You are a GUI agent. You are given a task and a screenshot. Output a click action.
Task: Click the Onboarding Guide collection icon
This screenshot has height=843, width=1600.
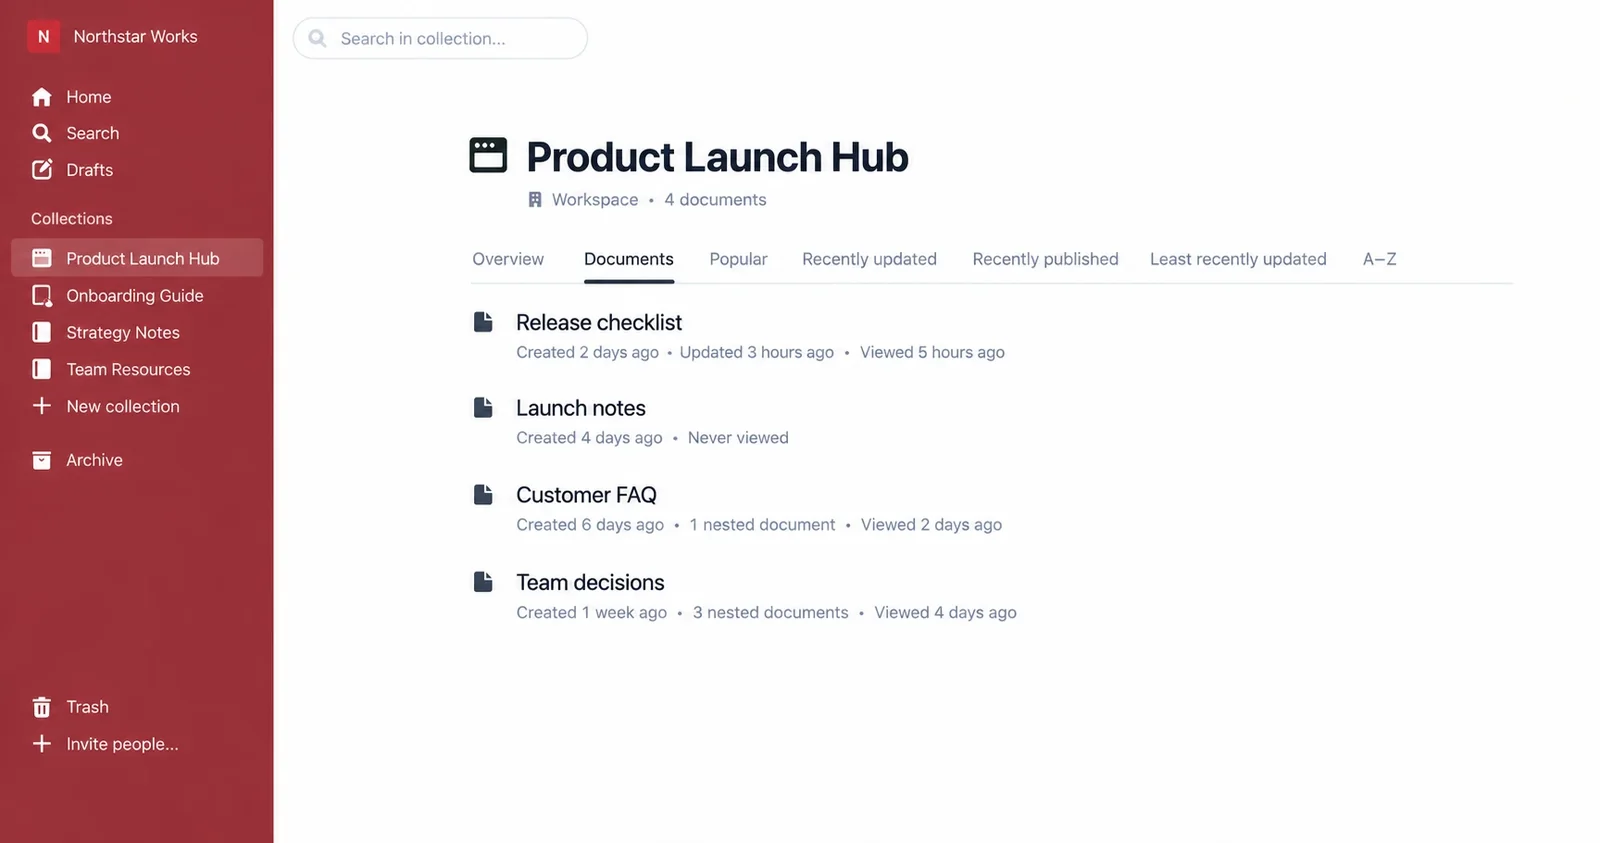tap(42, 296)
